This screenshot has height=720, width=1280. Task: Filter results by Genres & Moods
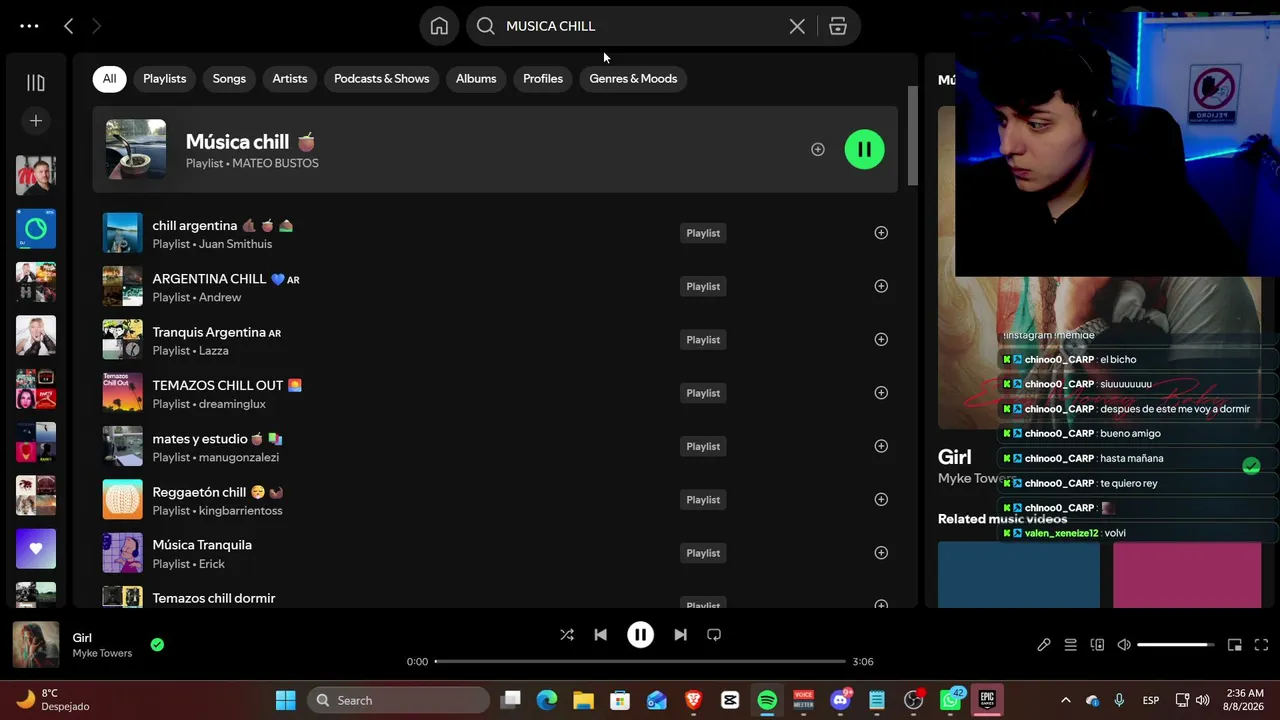click(x=633, y=78)
